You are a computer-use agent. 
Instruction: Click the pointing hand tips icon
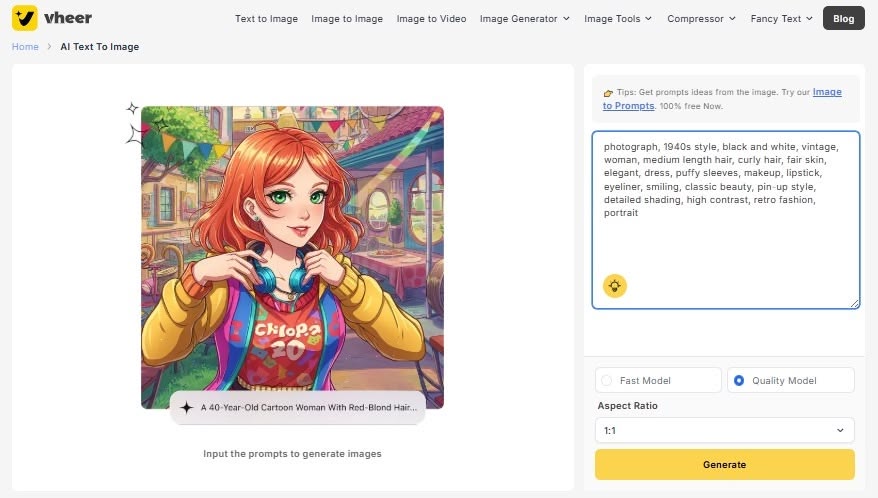(x=608, y=93)
